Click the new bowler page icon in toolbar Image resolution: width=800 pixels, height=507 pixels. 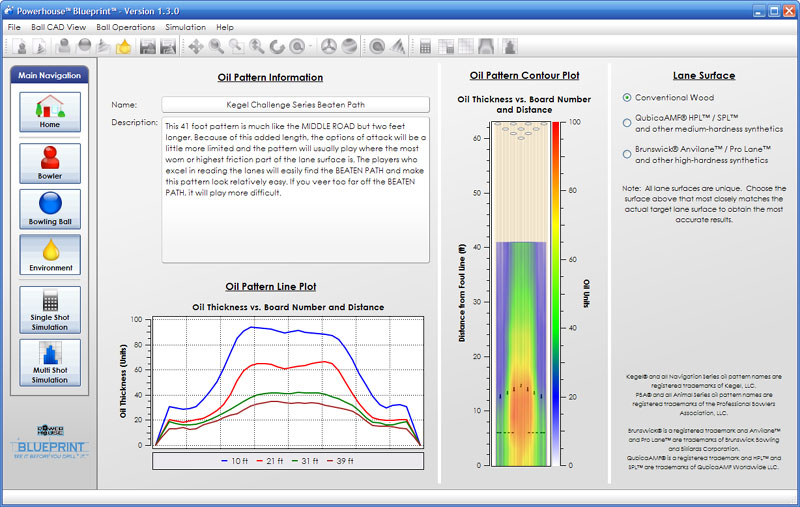coord(21,47)
